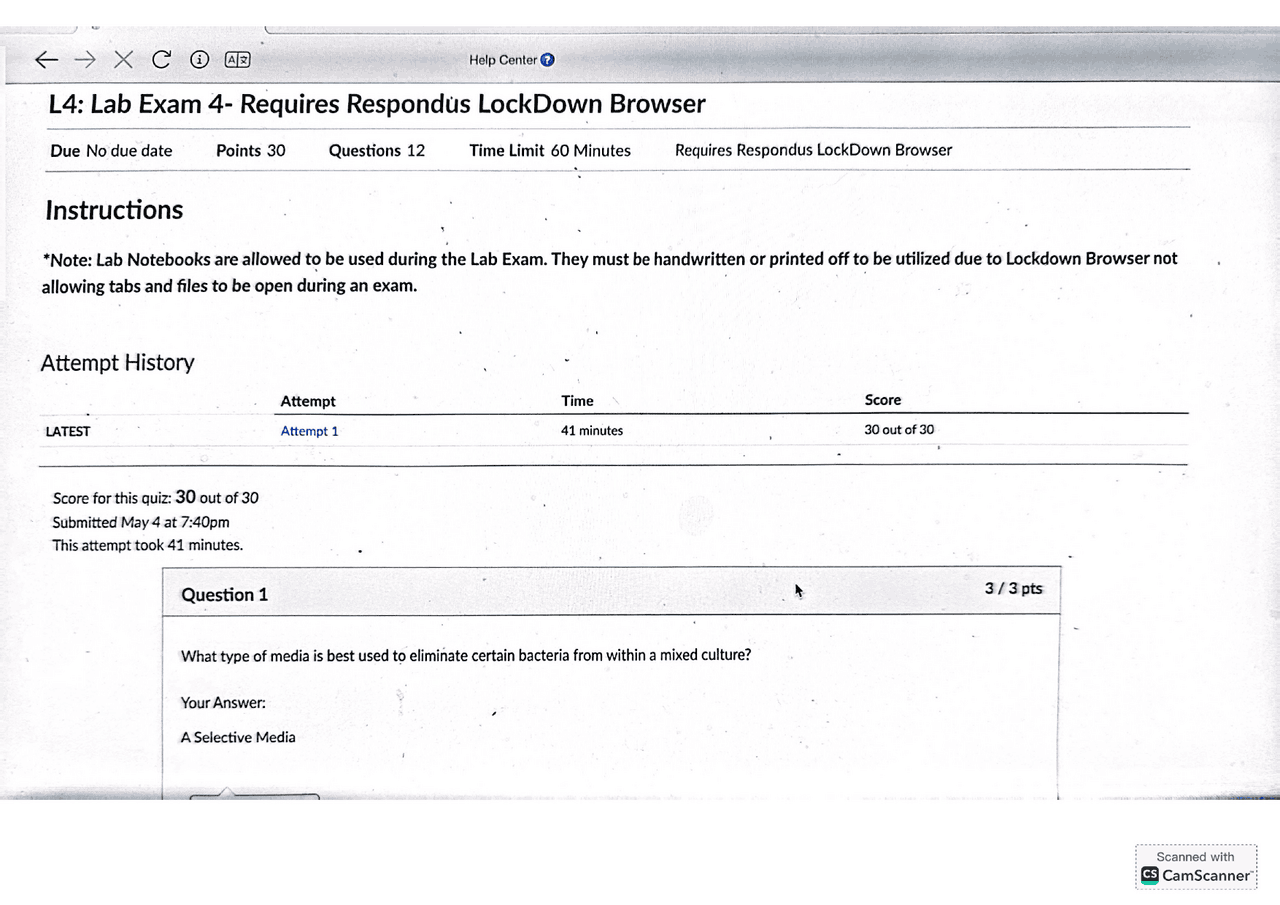
Task: Click the Attempt History heading
Action: click(x=117, y=363)
